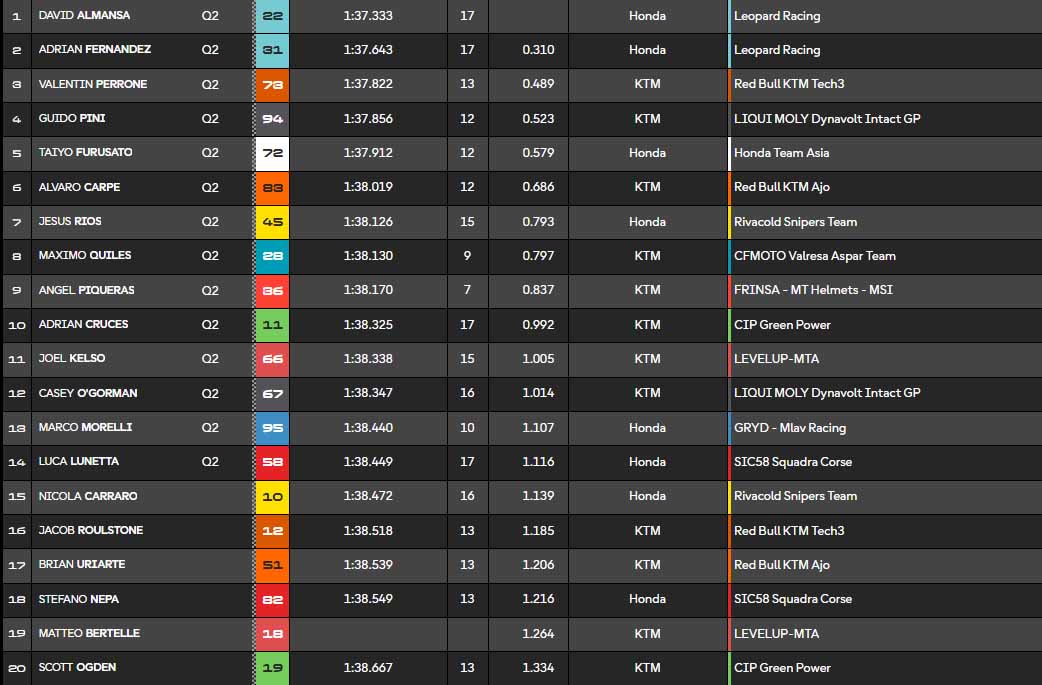Screen dimensions: 1042x685
Task: Click Angel Piqueras' lap time 1:38.170
Action: tap(368, 290)
